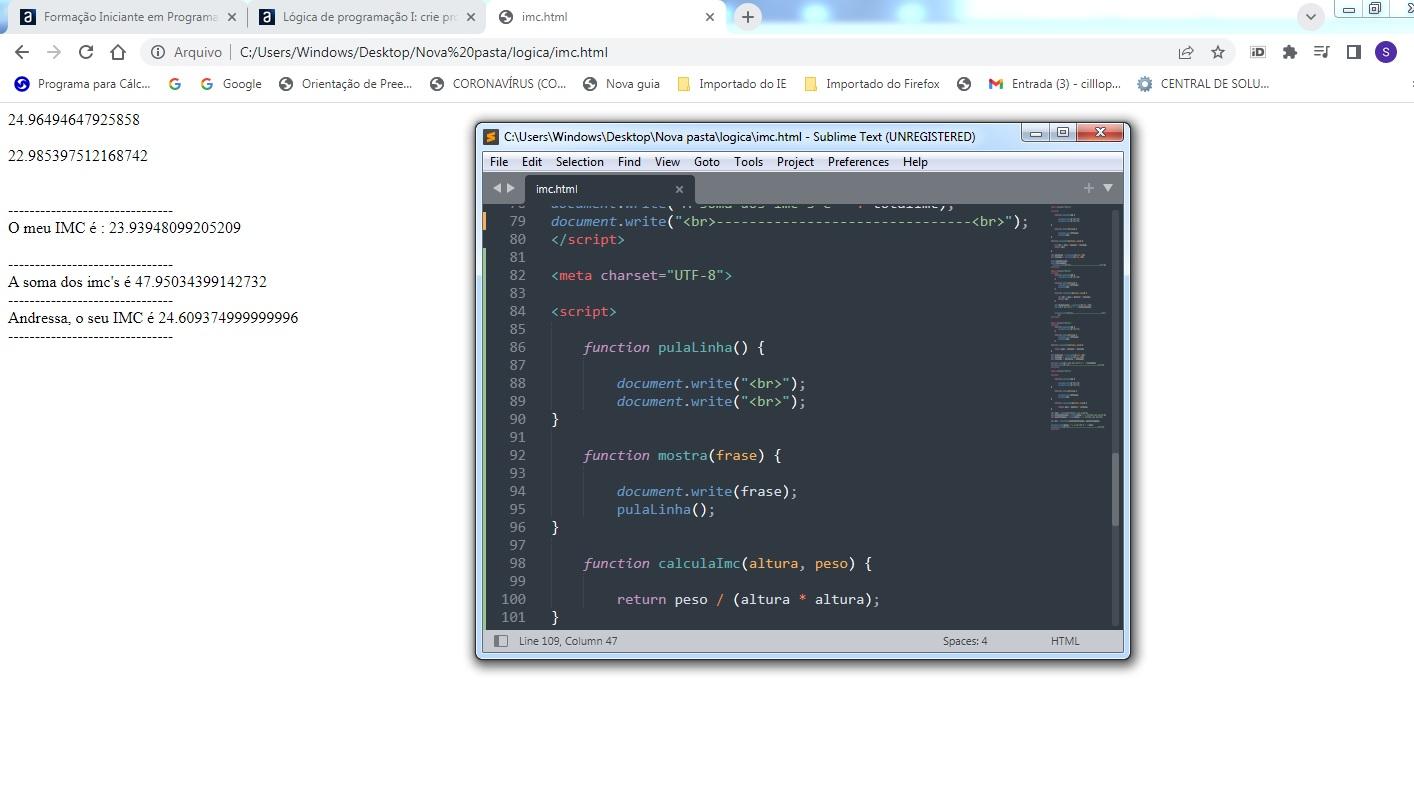This screenshot has height=800, width=1414.
Task: Open Project menu in Sublime Text
Action: coord(795,162)
